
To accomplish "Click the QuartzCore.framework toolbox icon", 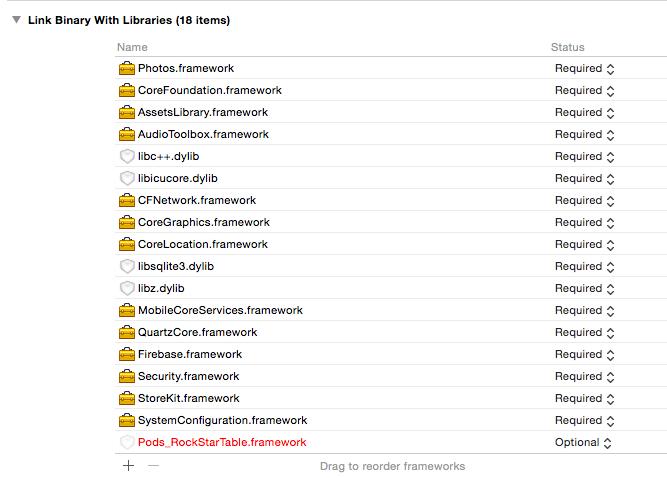I will tap(127, 333).
